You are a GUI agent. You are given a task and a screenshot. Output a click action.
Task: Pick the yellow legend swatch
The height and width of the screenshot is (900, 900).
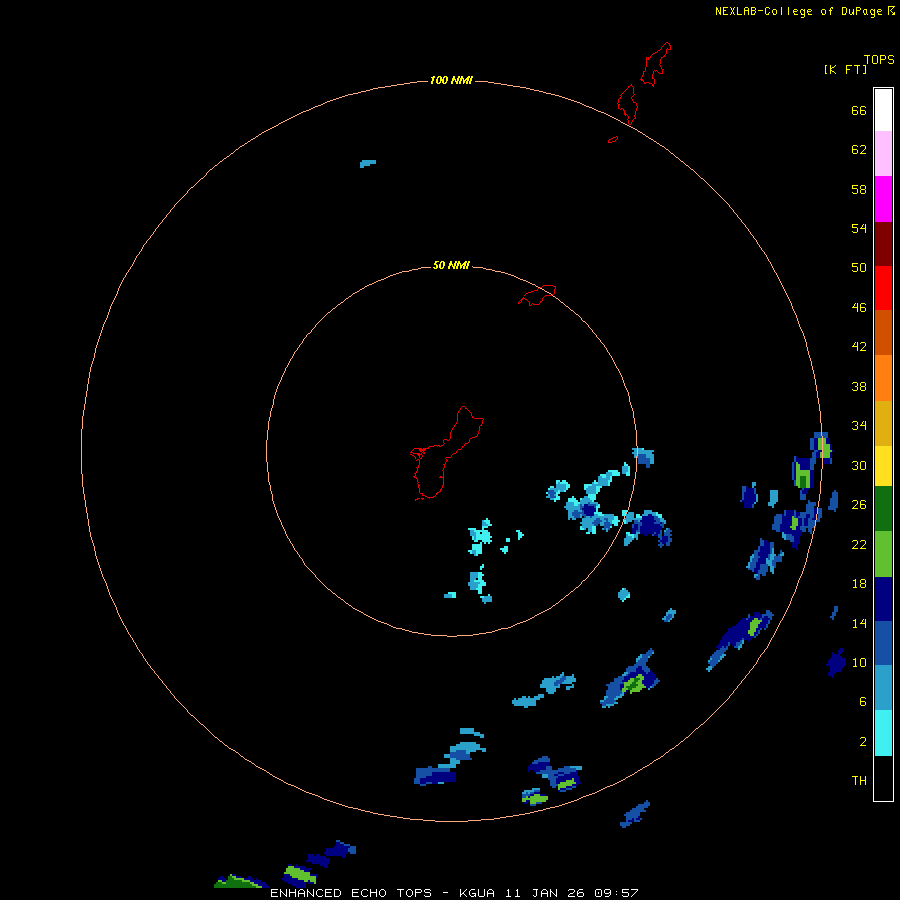(x=883, y=465)
